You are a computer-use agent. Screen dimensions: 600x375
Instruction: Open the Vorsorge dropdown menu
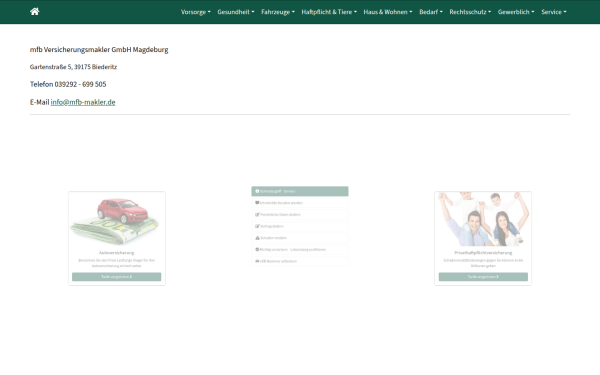tap(196, 12)
